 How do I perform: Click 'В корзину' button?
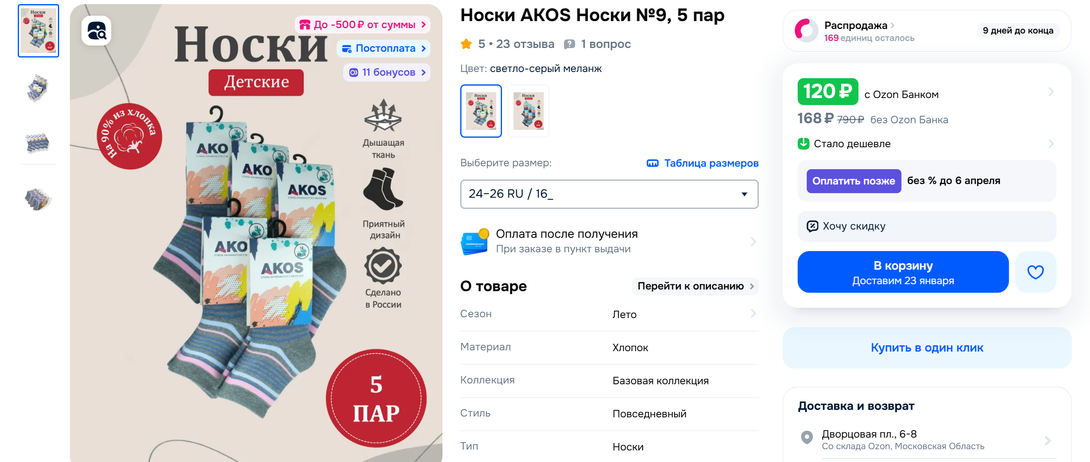click(903, 272)
